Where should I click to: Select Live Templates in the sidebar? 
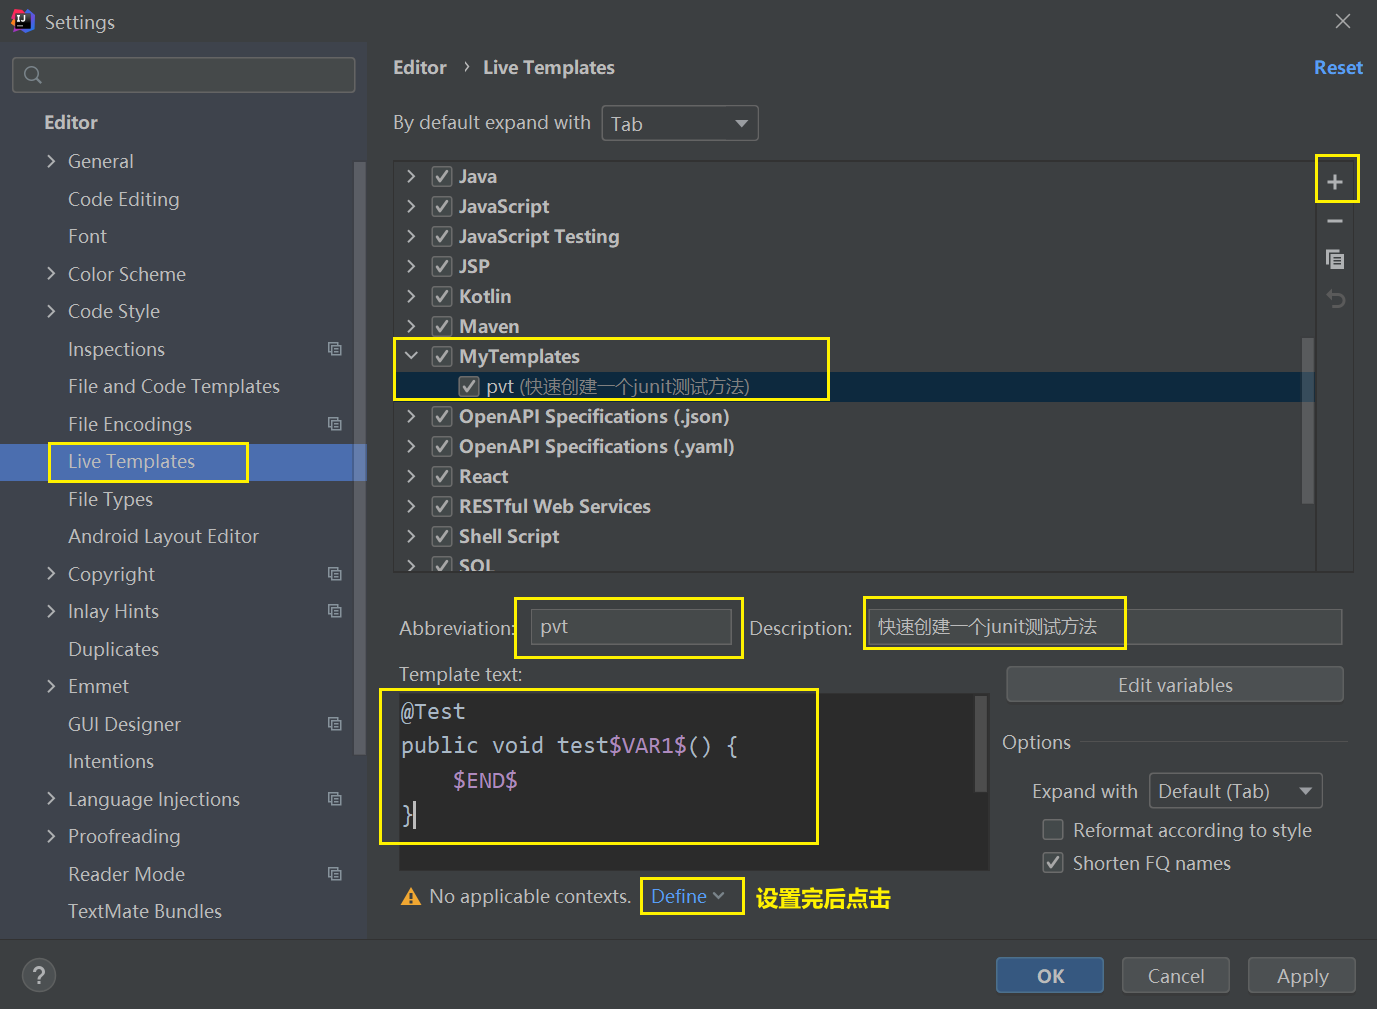pos(132,461)
